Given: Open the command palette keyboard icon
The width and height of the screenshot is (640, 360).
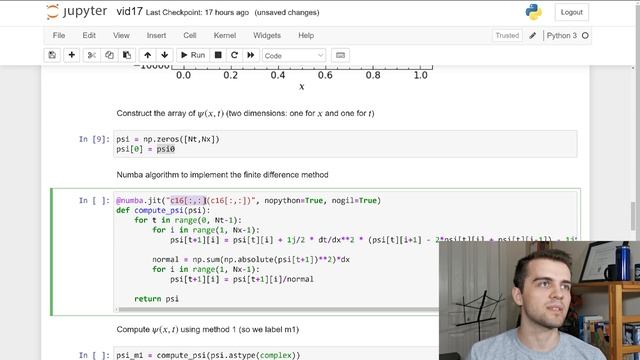Looking at the screenshot, I should click(340, 55).
